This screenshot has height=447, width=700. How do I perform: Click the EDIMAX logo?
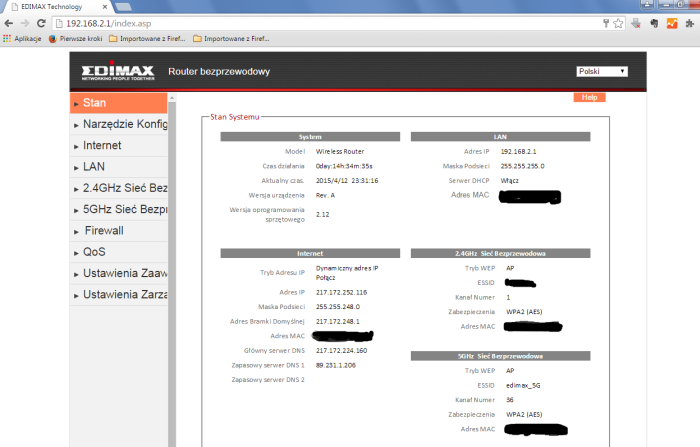click(117, 72)
